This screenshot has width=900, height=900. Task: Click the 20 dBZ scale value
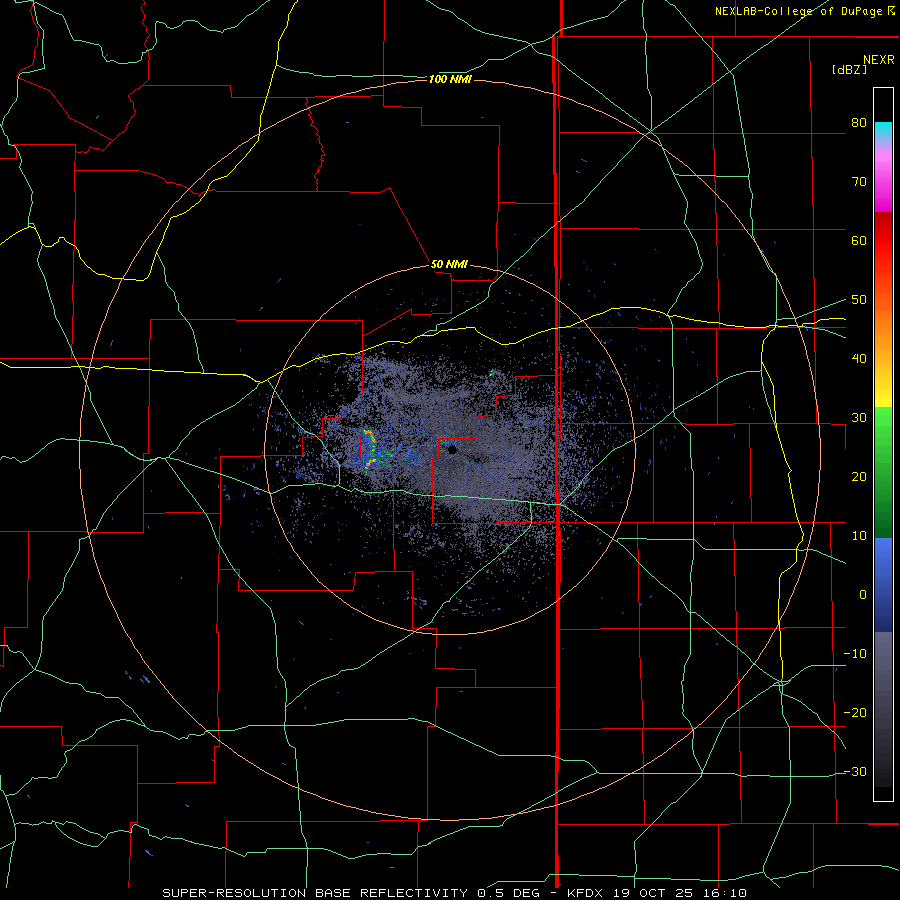pos(859,477)
